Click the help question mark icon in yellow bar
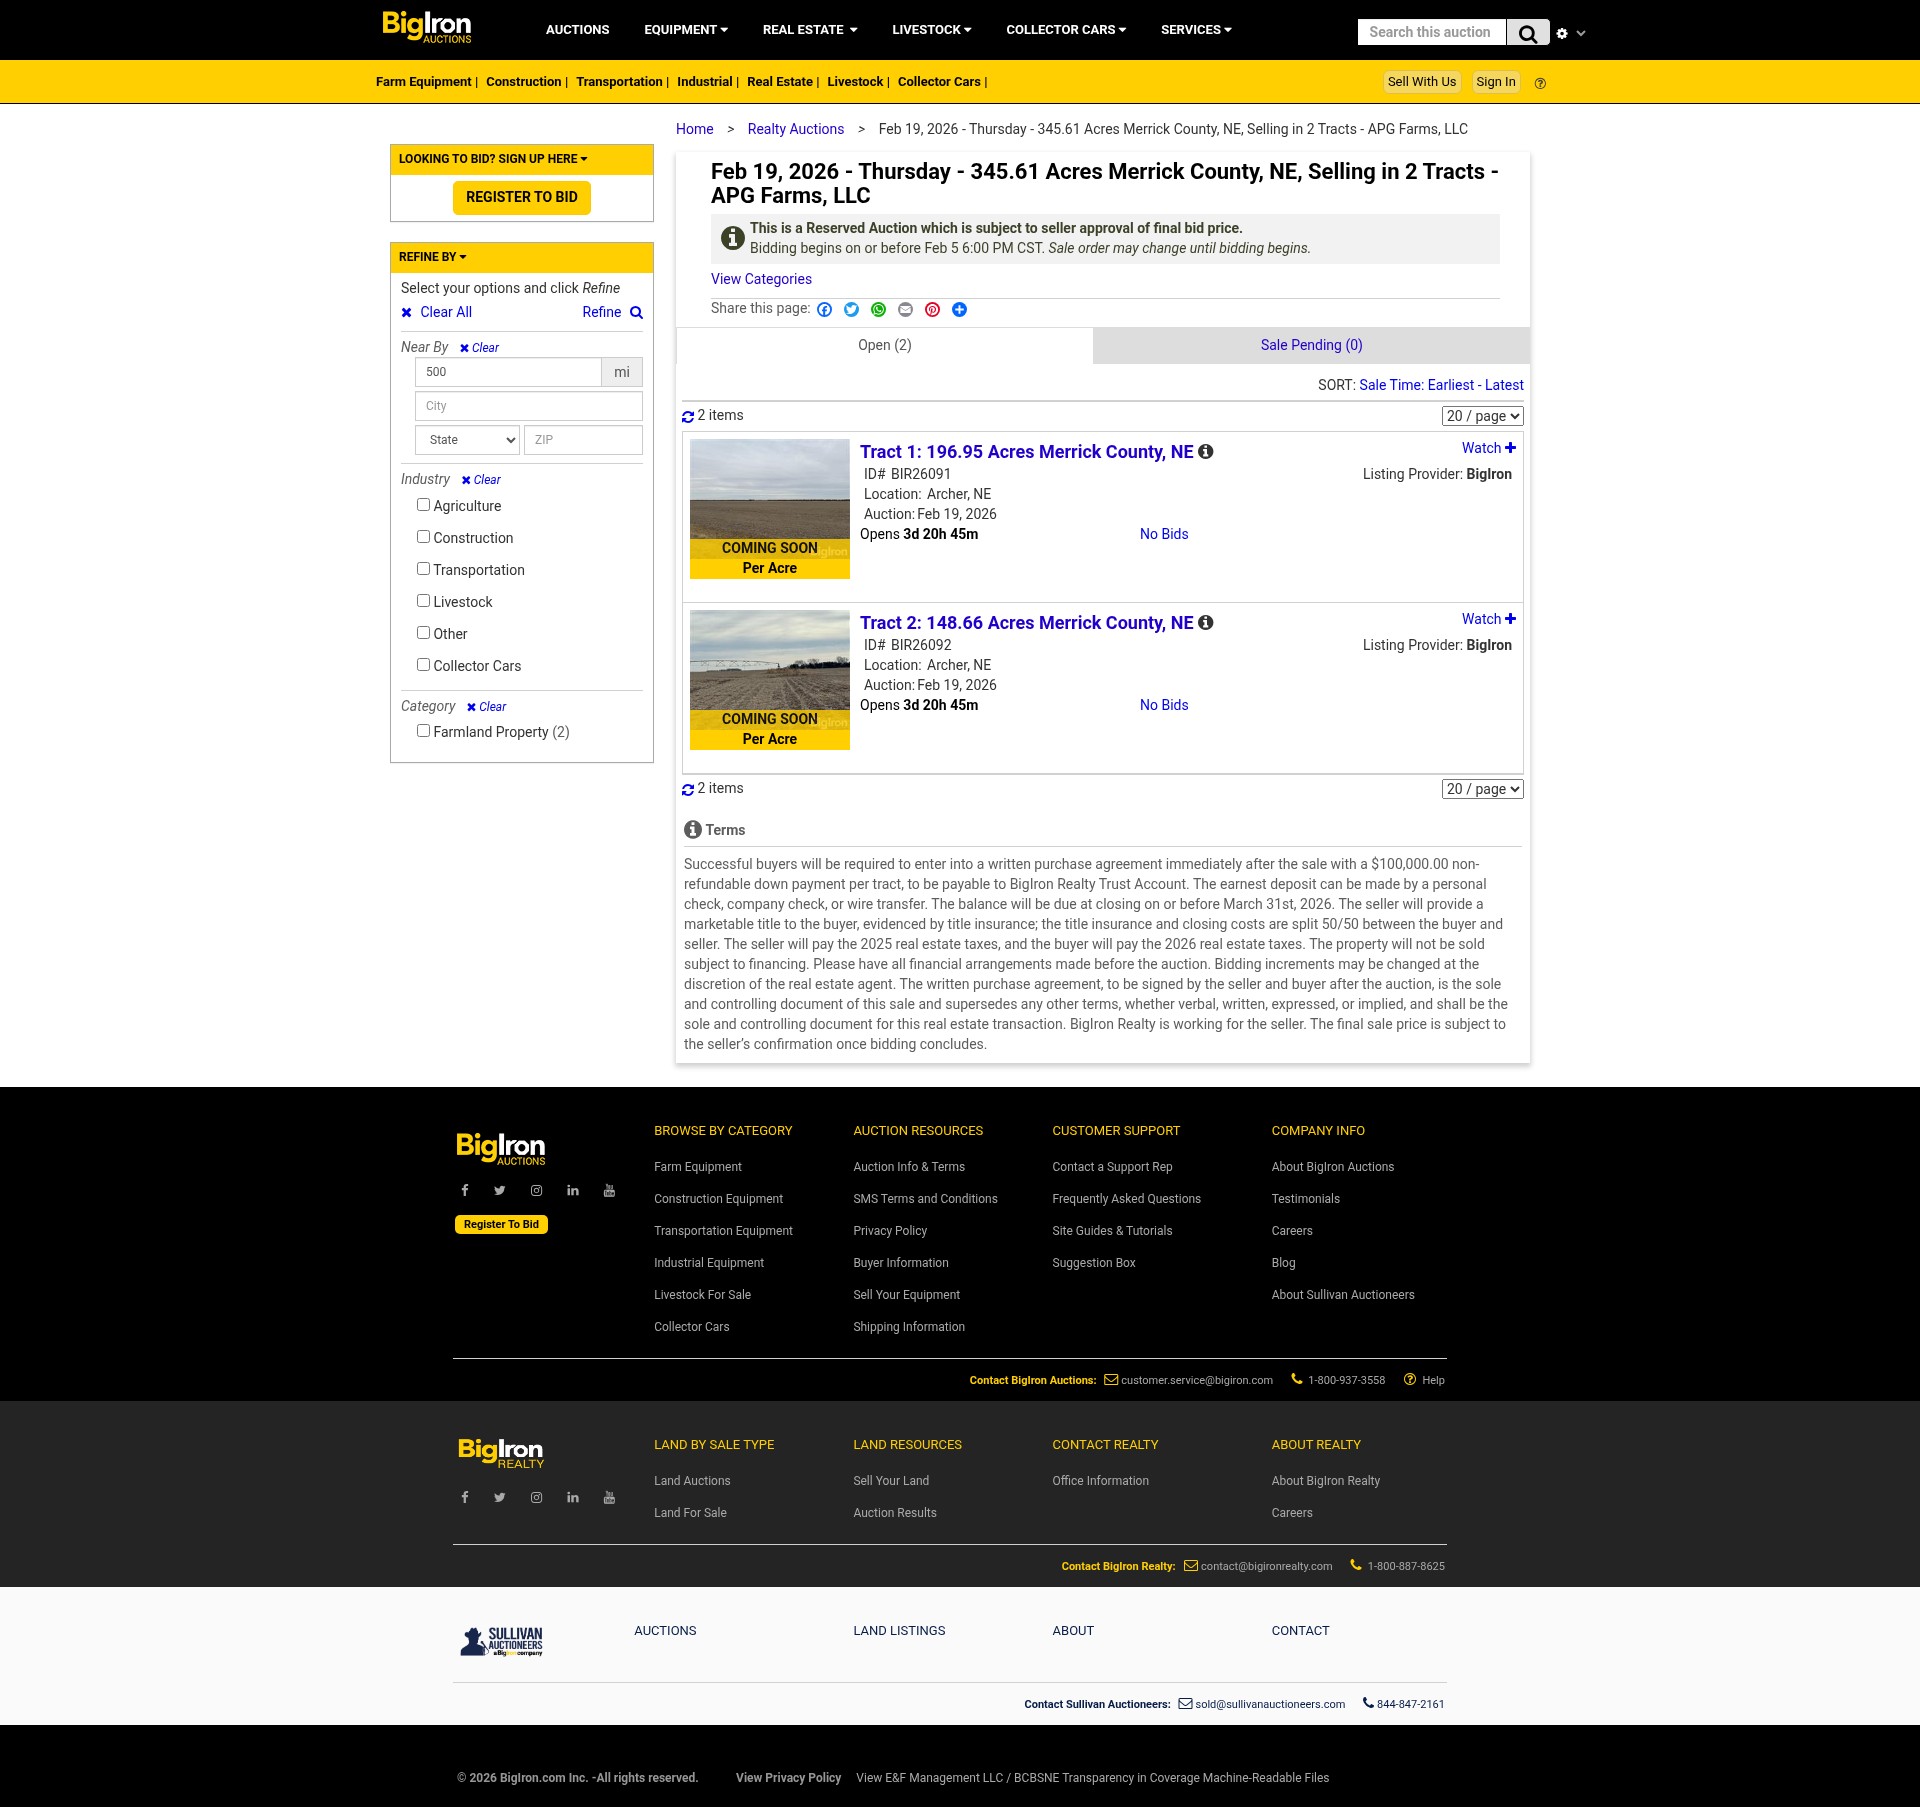Image resolution: width=1920 pixels, height=1807 pixels. click(1540, 84)
